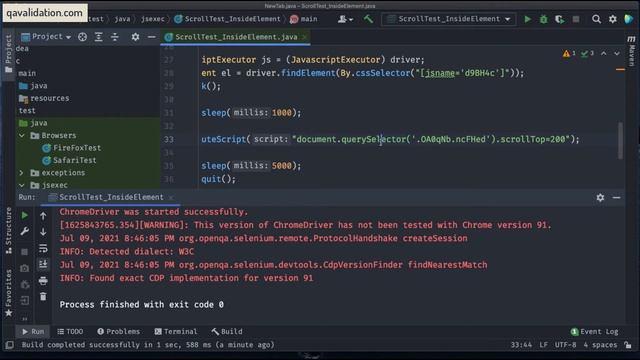The width and height of the screenshot is (640, 360).
Task: Toggle scroll to end in Run console
Action: 43,264
